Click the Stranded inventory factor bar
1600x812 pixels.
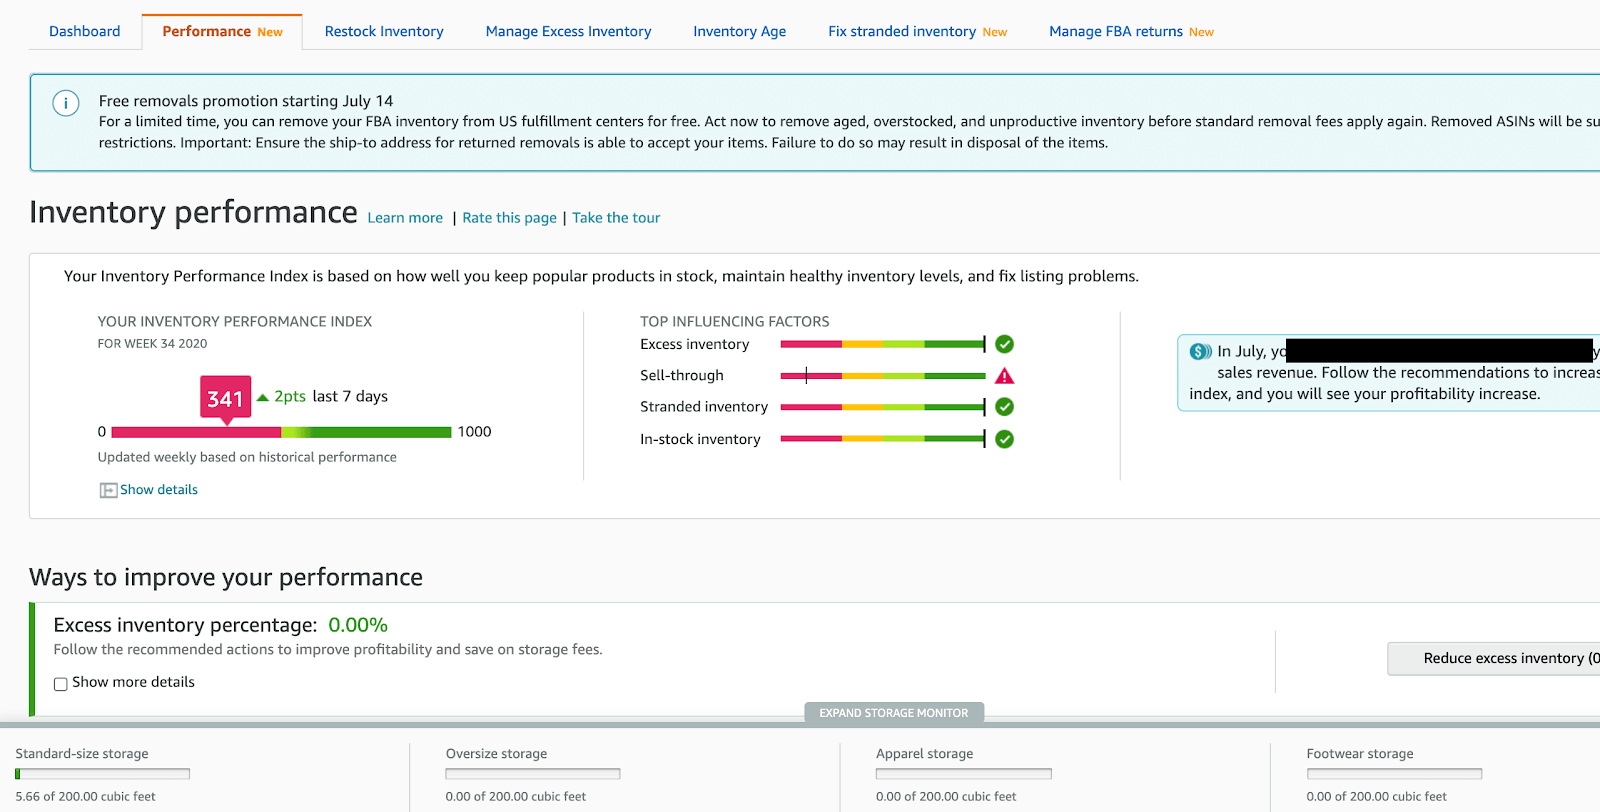(x=883, y=407)
